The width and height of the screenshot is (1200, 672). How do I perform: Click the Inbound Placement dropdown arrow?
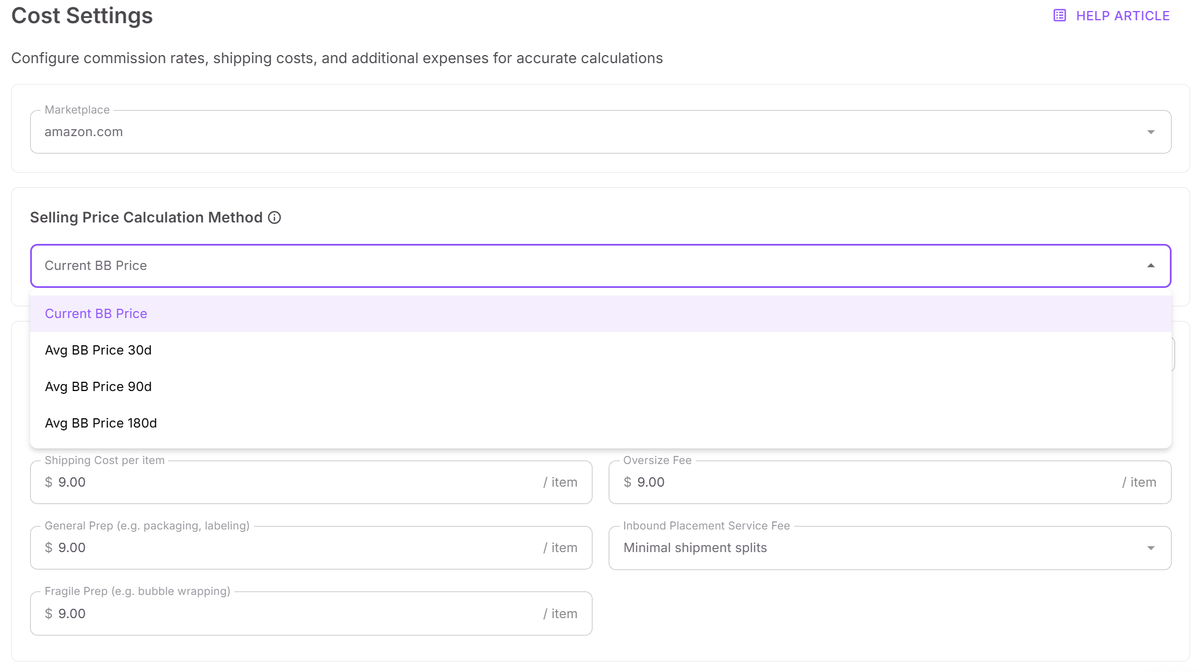[1151, 548]
